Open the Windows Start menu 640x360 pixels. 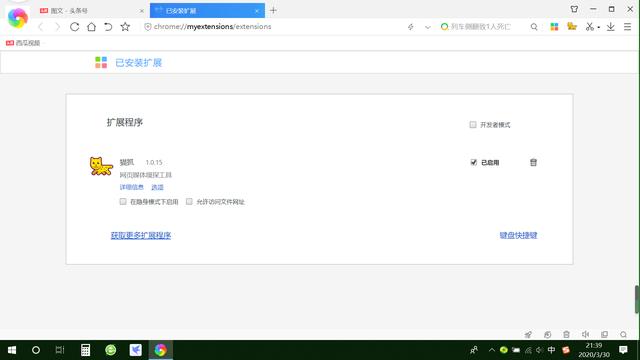(12, 350)
